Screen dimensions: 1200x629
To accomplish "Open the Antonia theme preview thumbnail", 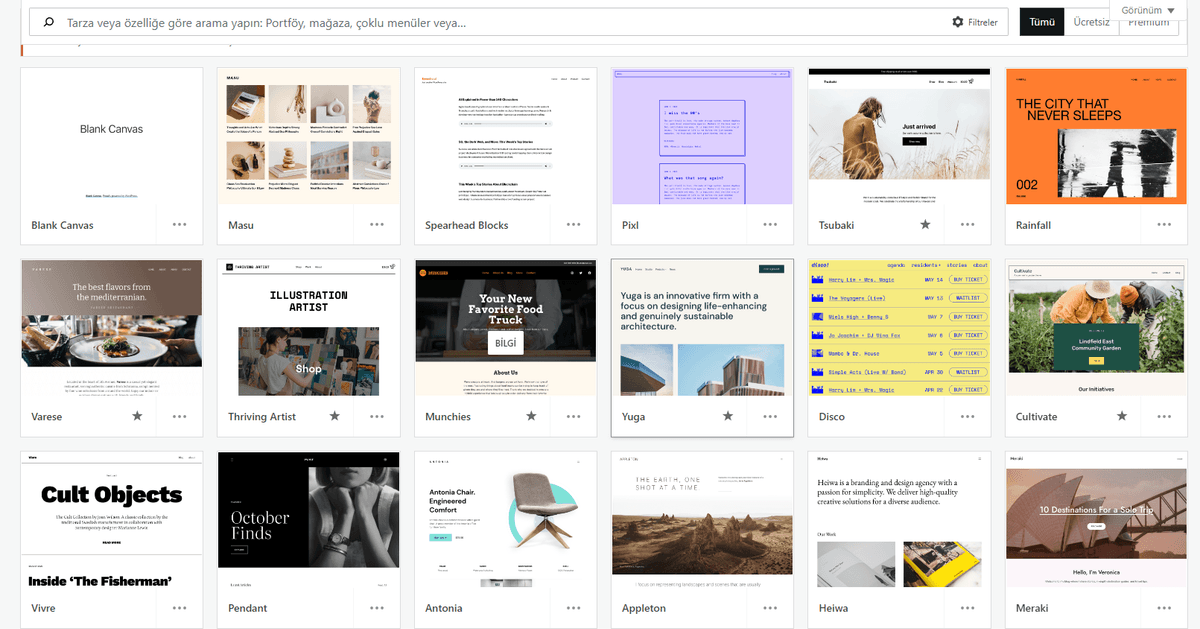I will tap(505, 519).
